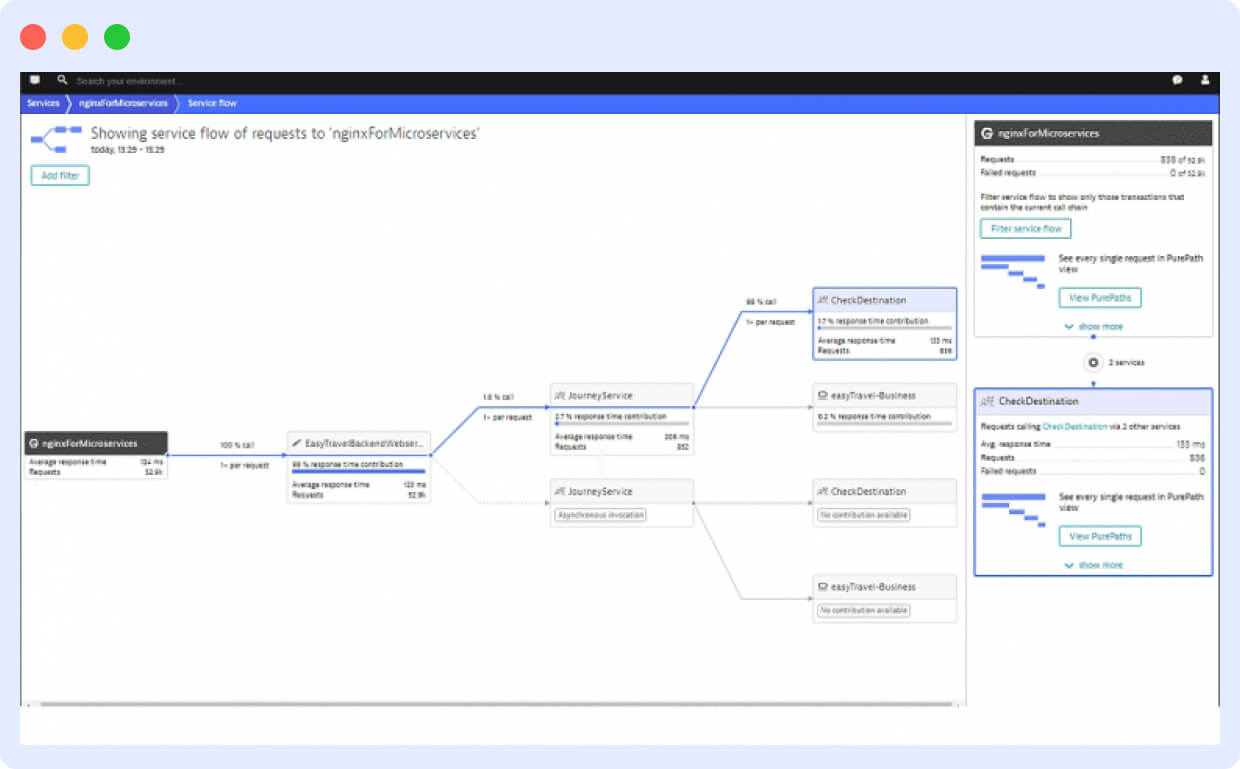
Task: Click the nginx logo in the side panel header
Action: pyautogui.click(x=987, y=133)
